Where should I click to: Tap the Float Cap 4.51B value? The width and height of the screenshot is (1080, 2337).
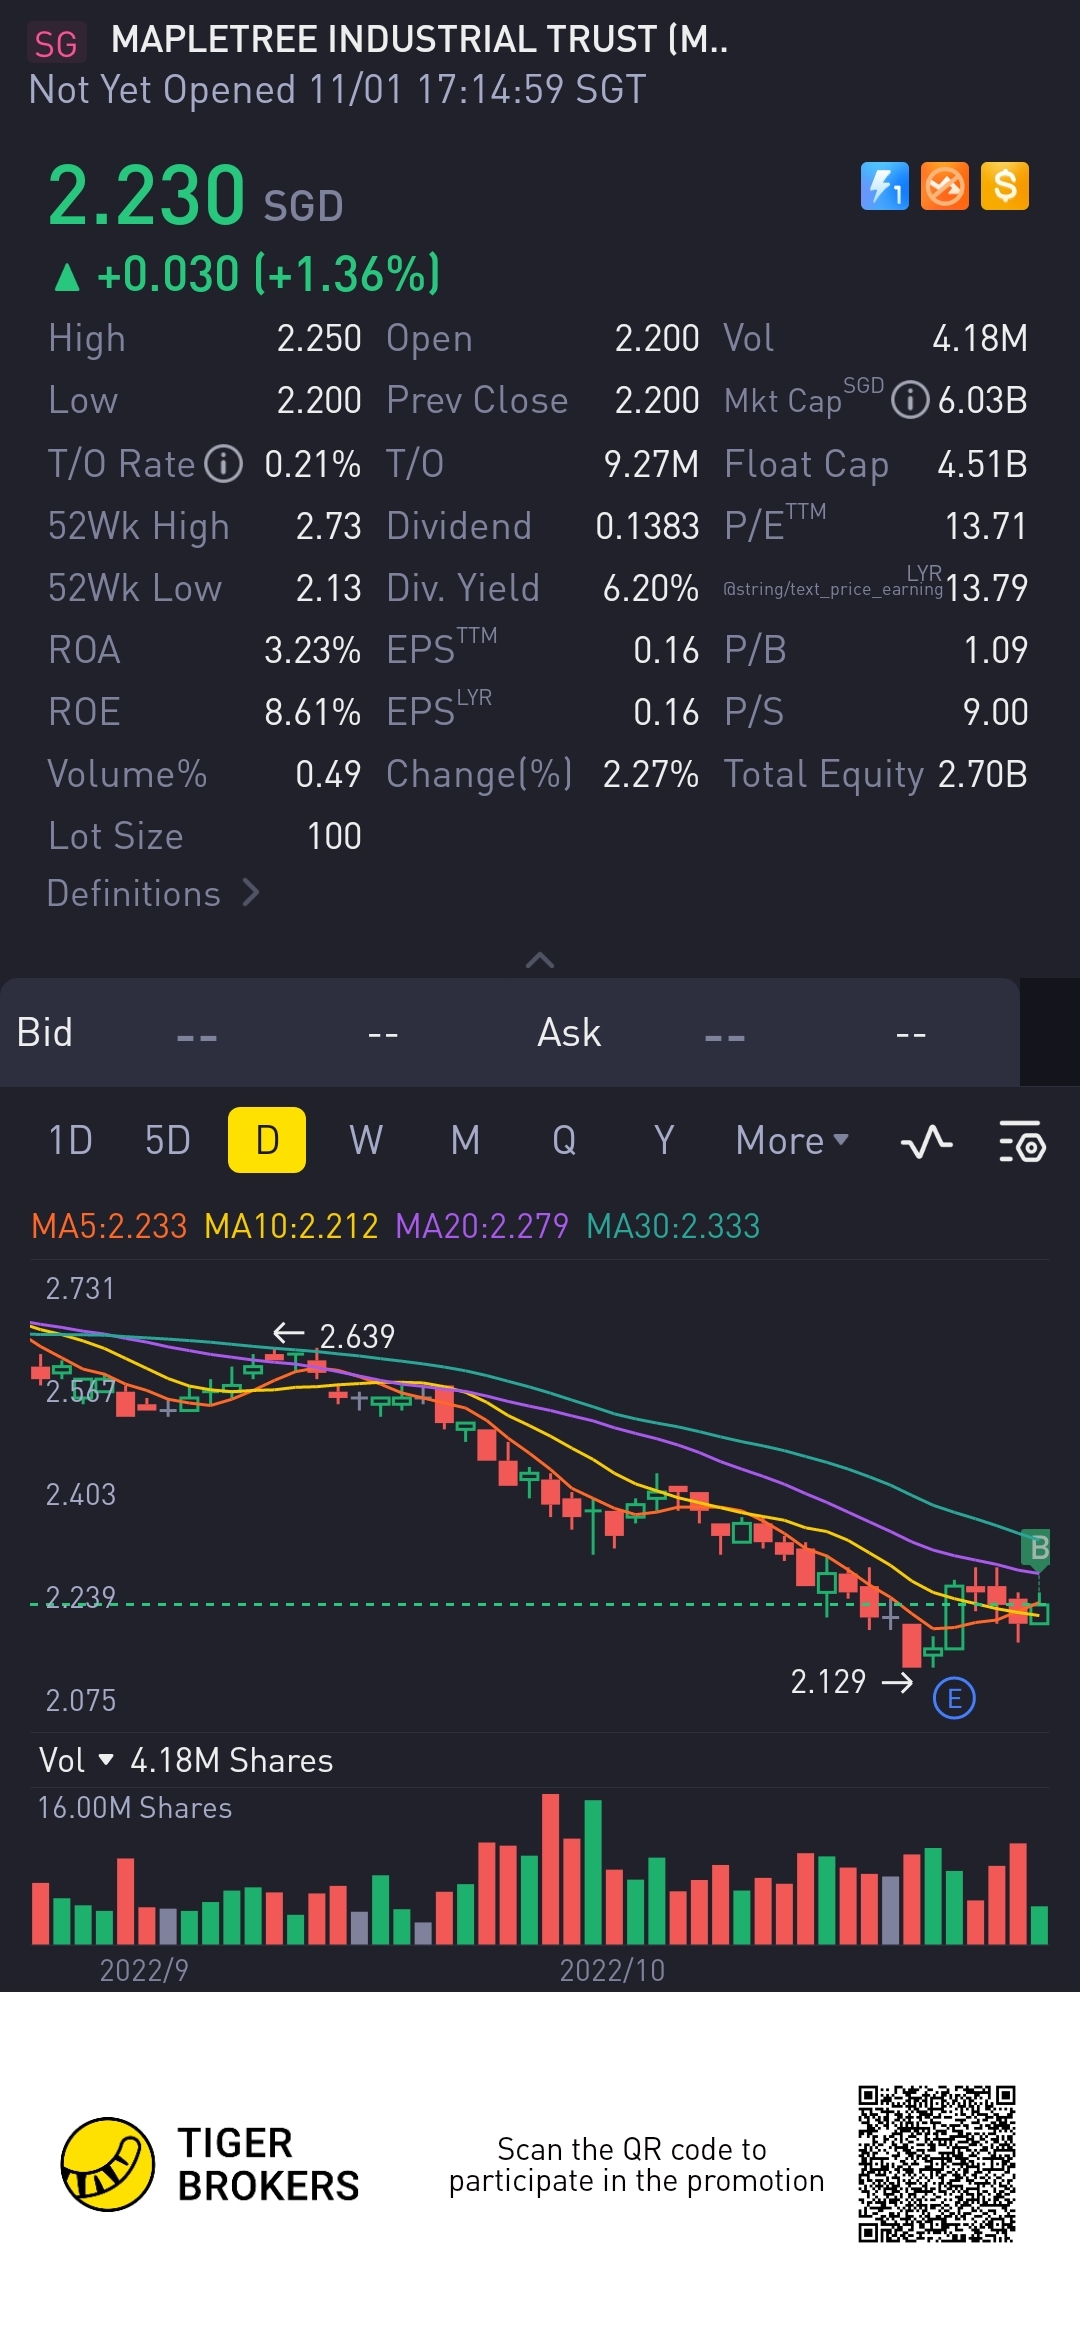click(x=982, y=464)
